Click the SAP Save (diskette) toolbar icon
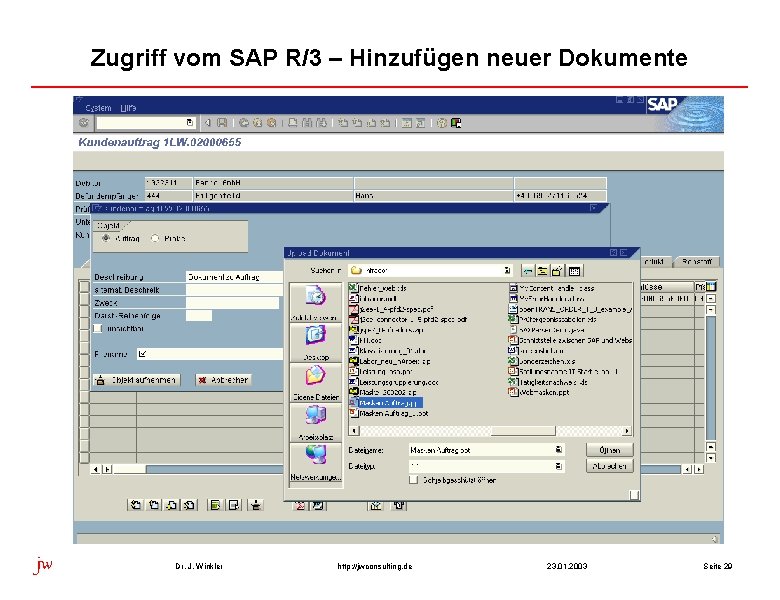This screenshot has height=600, width=780. [x=222, y=122]
